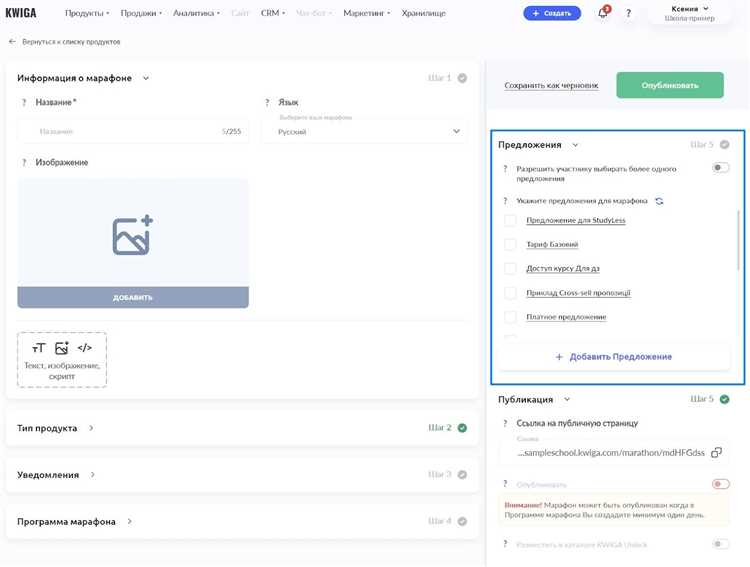Collapse Информация о марафоне section
Screen dimensions: 750x567
146,78
